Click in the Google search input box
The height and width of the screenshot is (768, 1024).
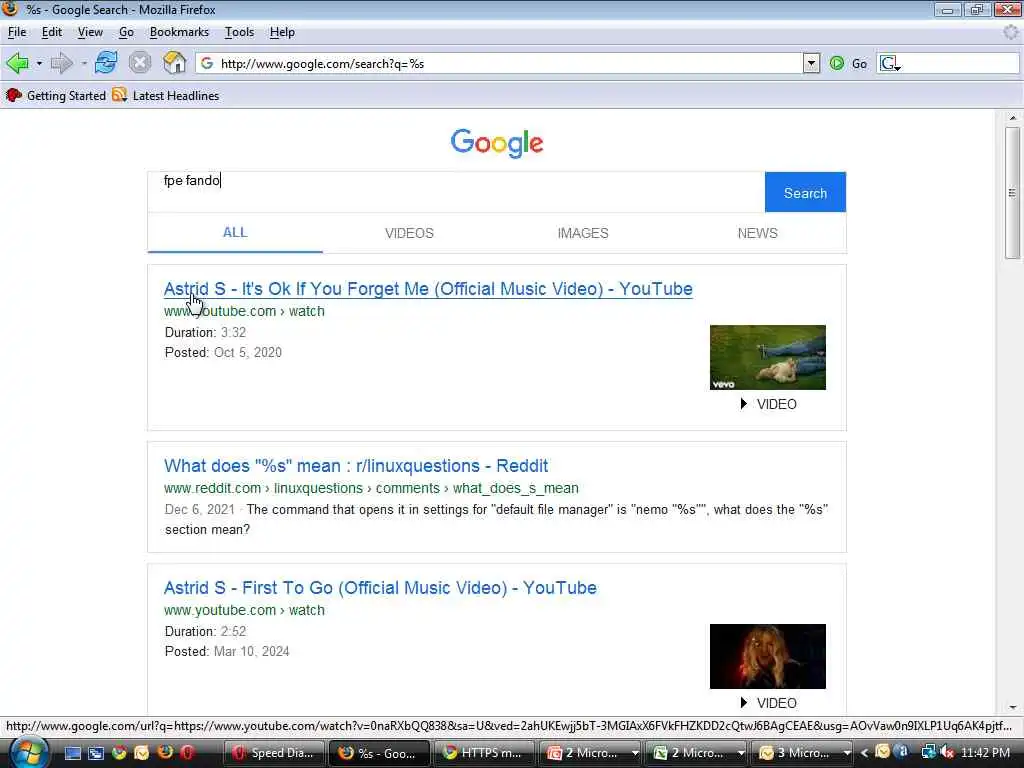pos(456,192)
